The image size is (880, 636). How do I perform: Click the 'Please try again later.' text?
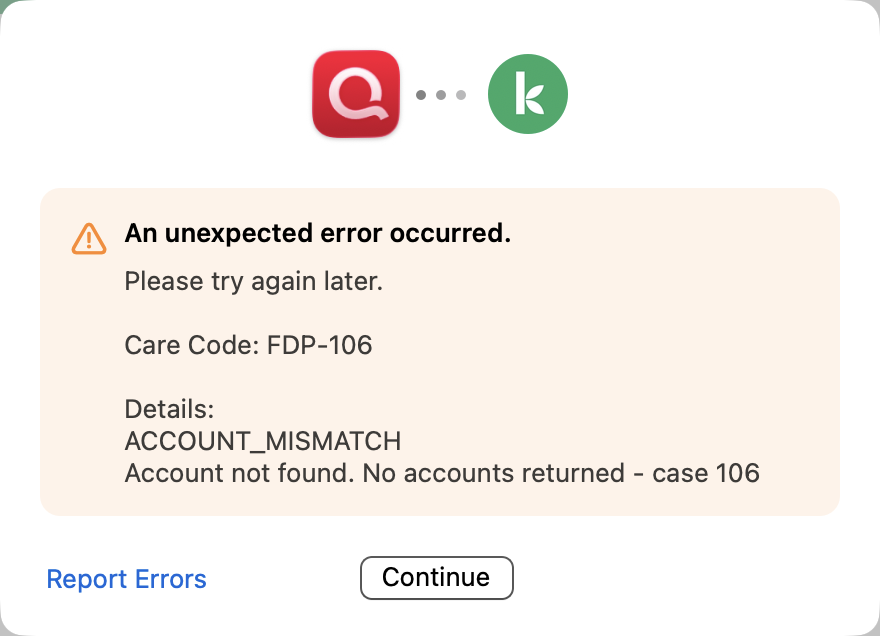click(253, 282)
